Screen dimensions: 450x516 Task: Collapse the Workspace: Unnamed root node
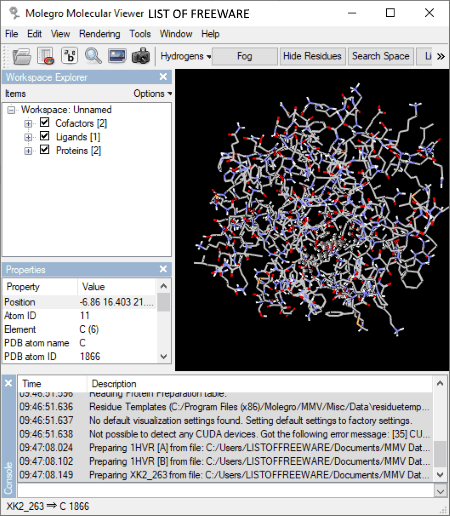[x=11, y=110]
